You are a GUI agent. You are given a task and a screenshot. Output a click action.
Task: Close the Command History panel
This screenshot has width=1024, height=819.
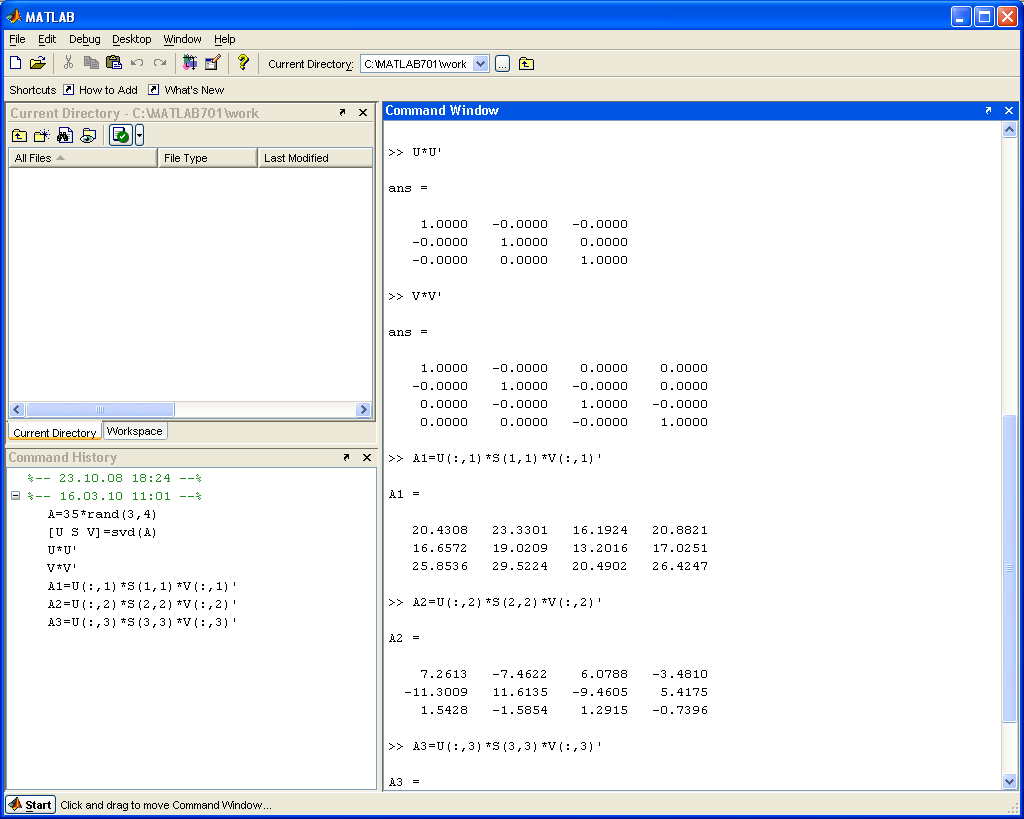point(367,457)
